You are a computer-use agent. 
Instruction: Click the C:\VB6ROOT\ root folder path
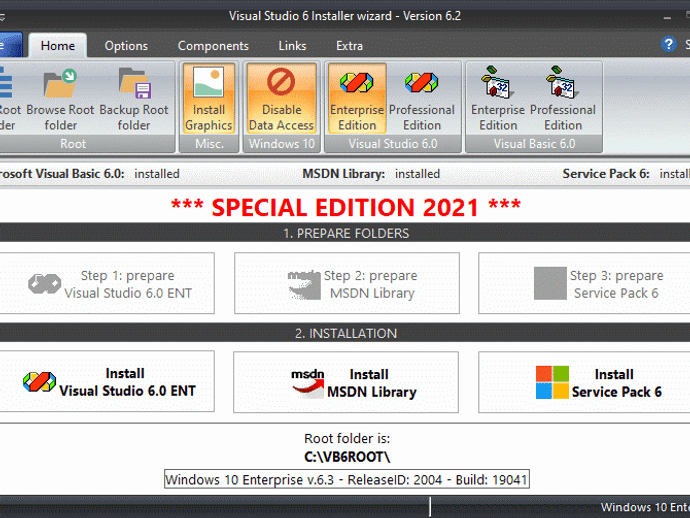pyautogui.click(x=347, y=457)
